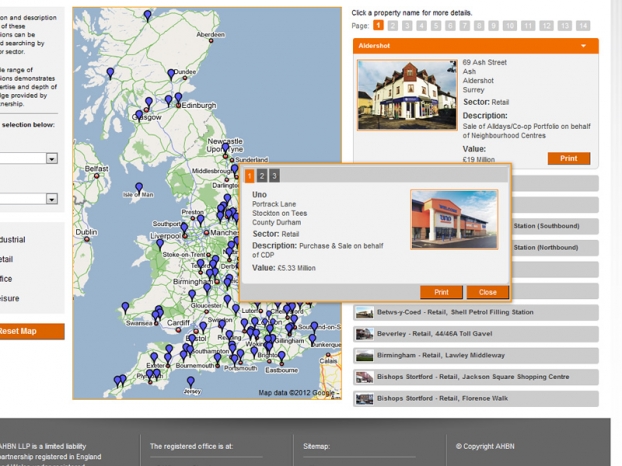This screenshot has width=622, height=466.
Task: Collapse the Aldershot property panel arrow
Action: tap(584, 46)
